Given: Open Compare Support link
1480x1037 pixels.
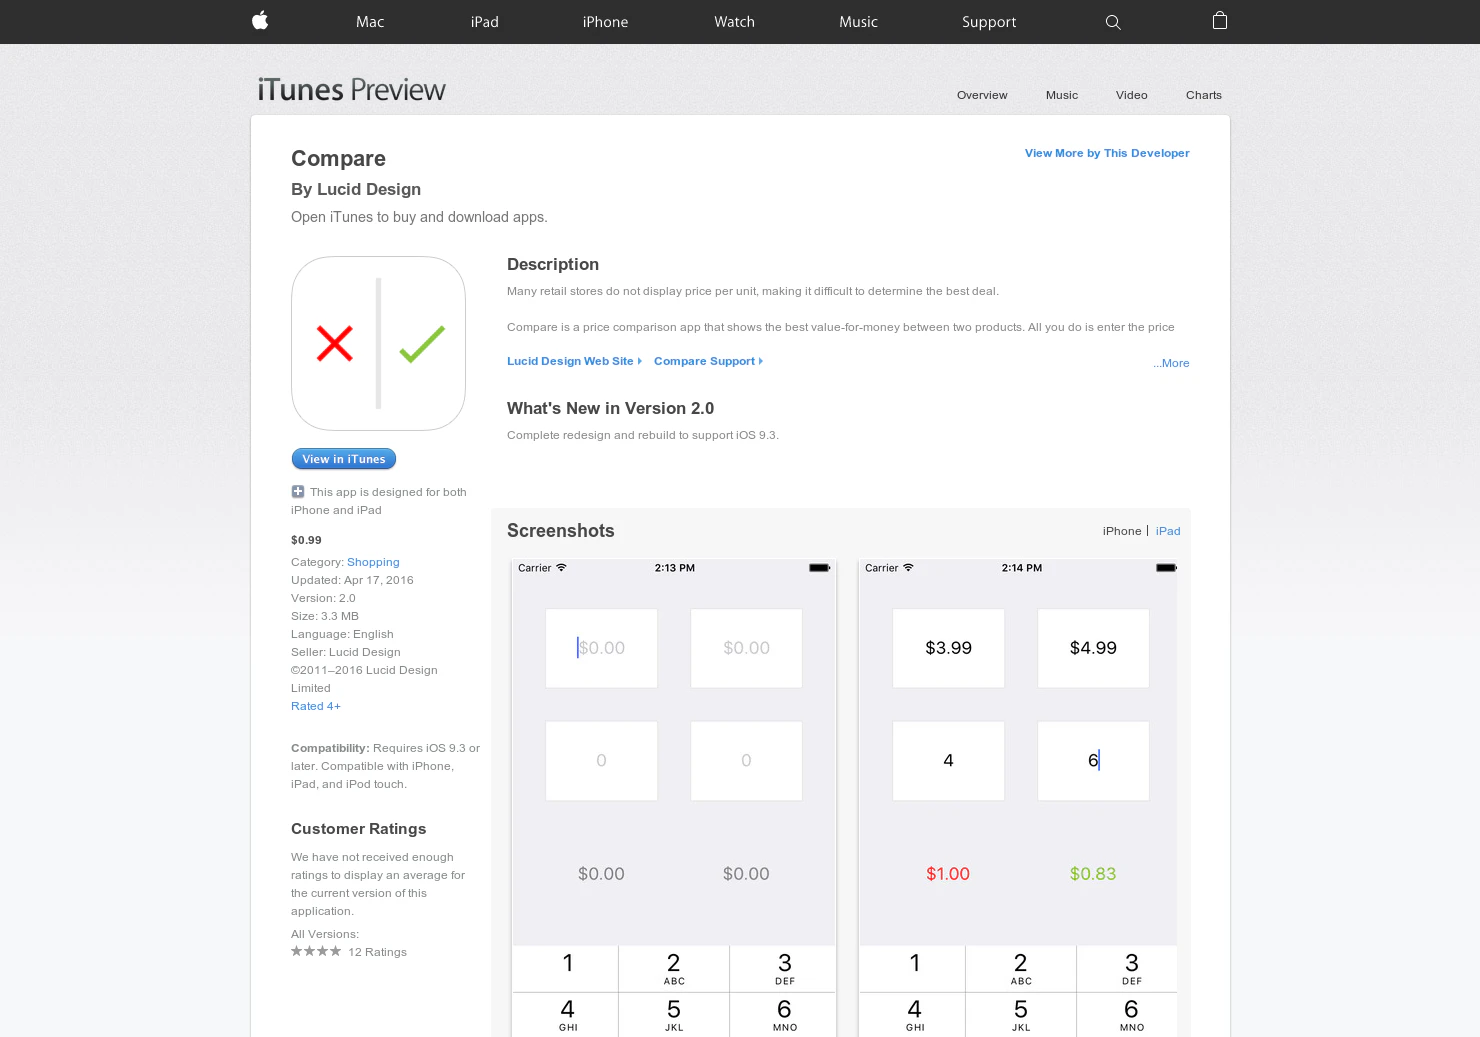Looking at the screenshot, I should pos(708,361).
